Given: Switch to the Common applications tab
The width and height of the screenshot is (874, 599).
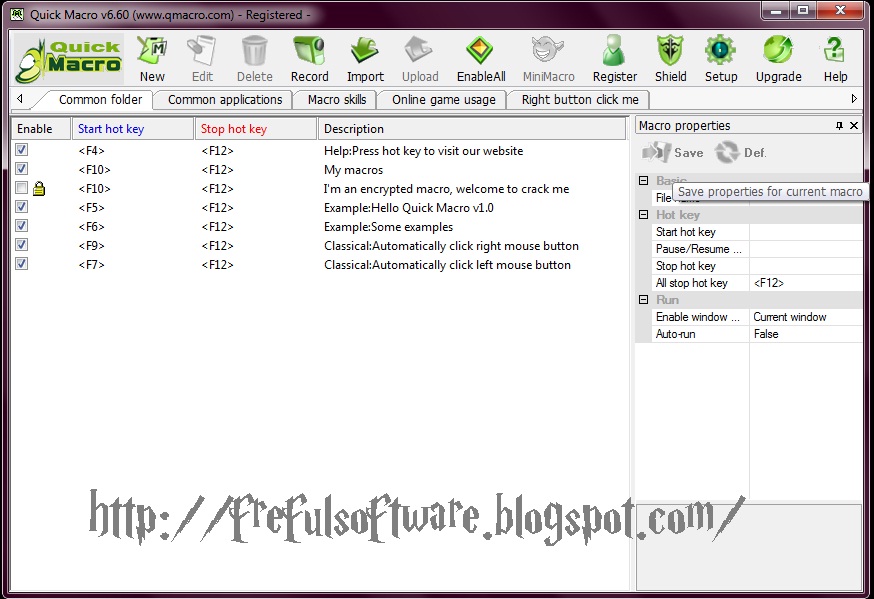Looking at the screenshot, I should [222, 99].
